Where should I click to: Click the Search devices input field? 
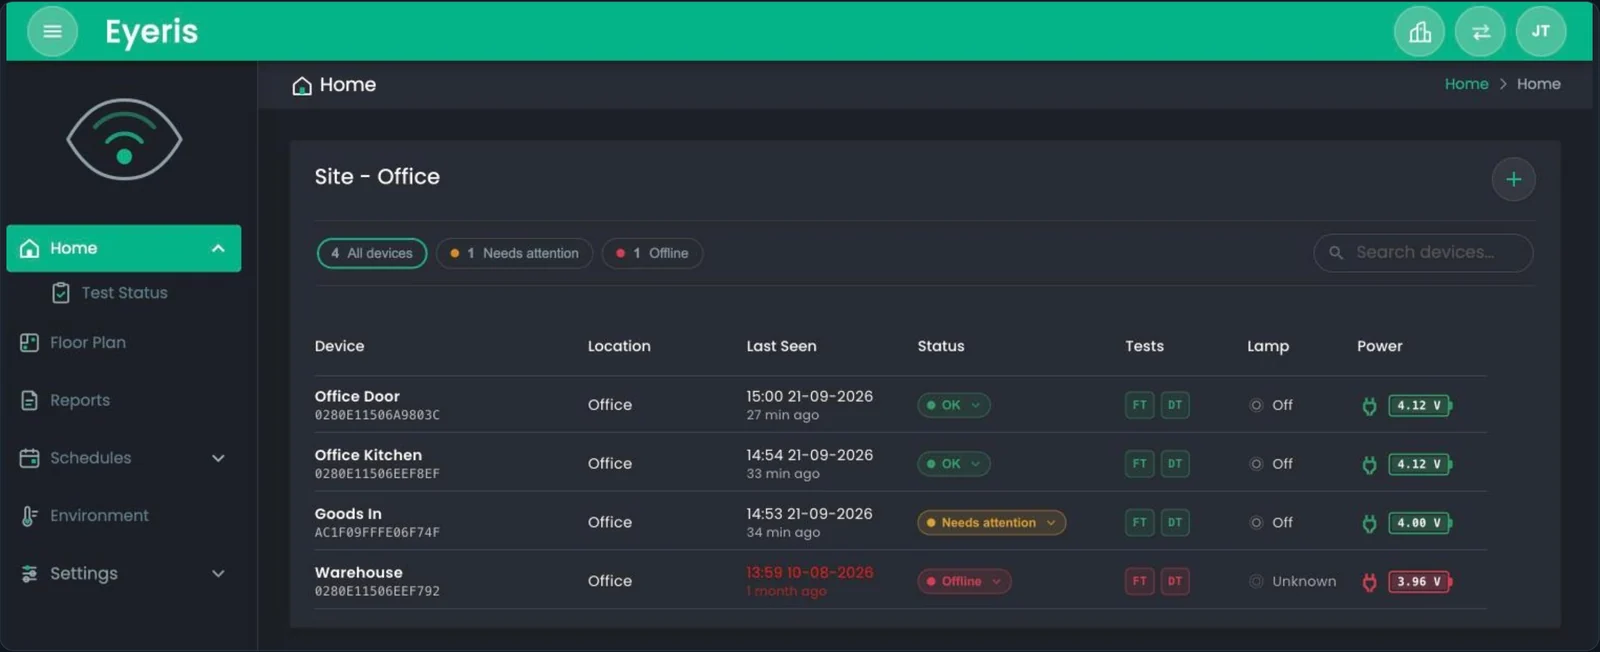coord(1423,253)
